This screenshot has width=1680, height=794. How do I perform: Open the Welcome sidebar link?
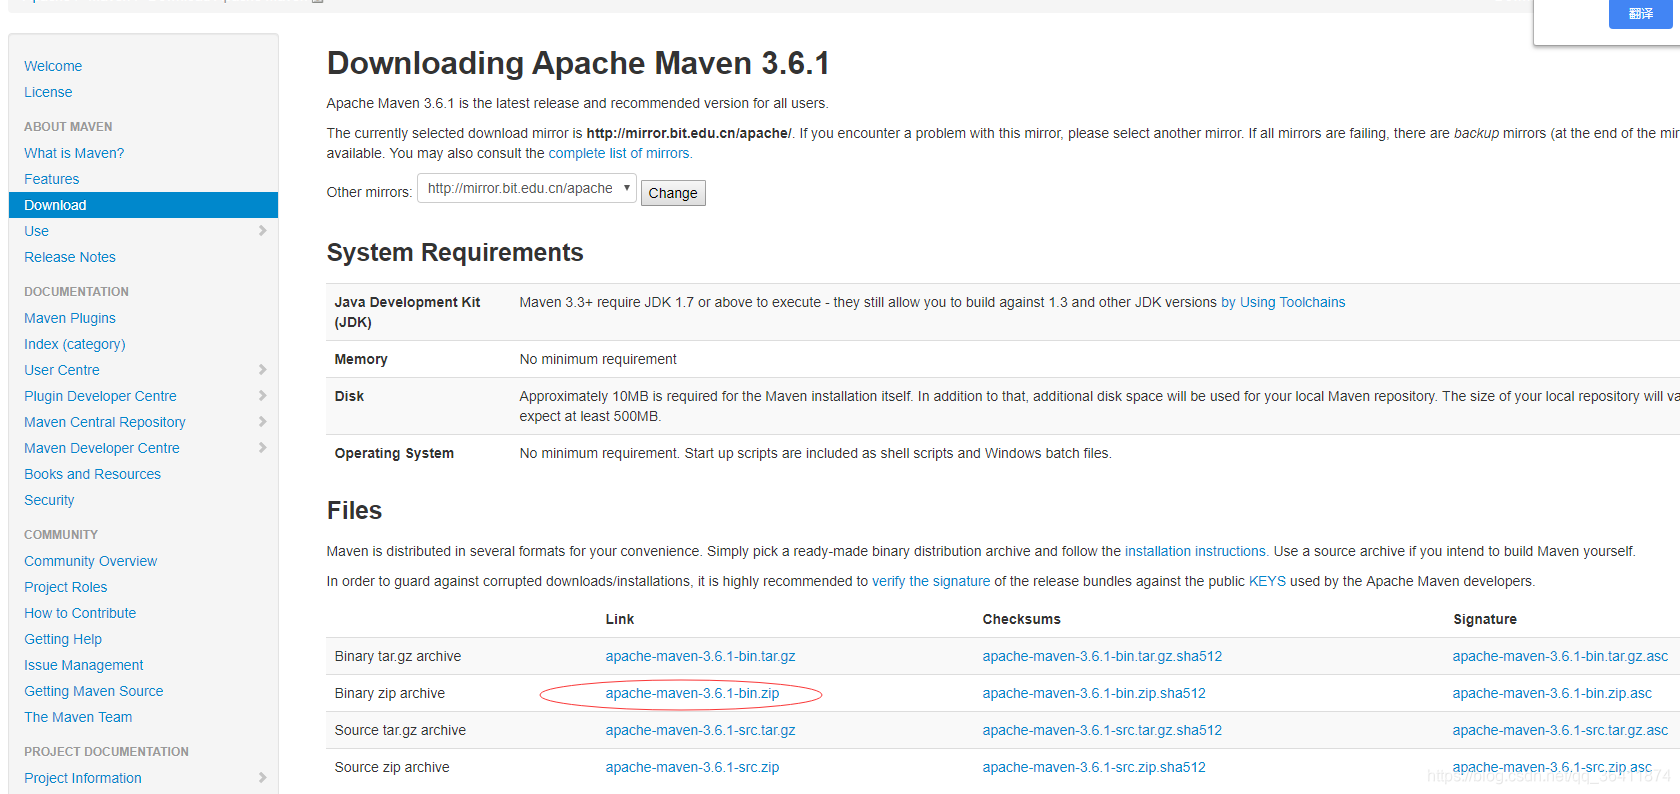click(x=53, y=66)
